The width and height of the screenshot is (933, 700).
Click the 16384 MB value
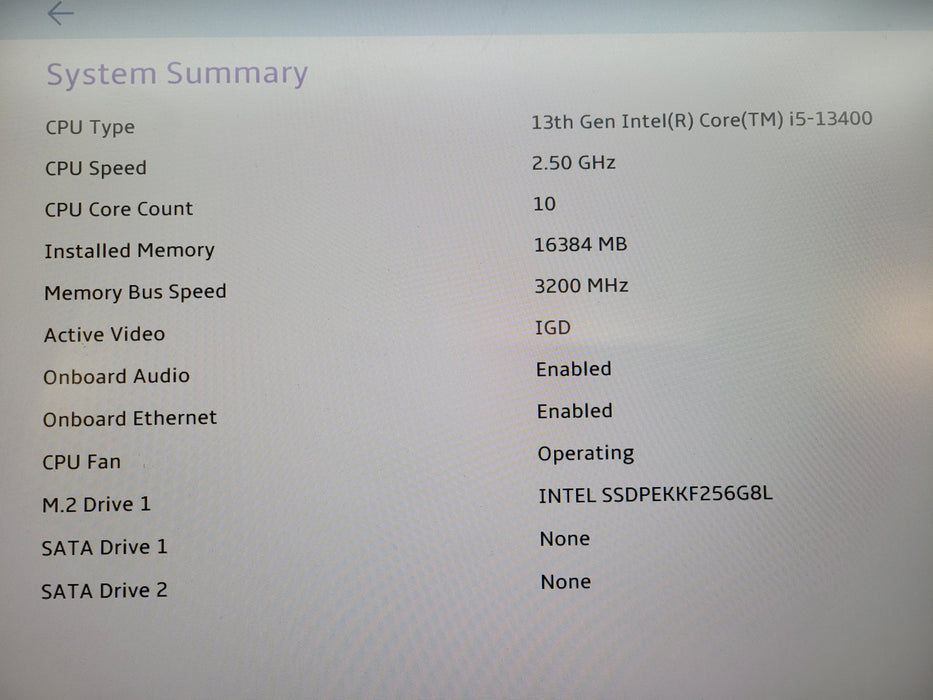click(x=581, y=245)
